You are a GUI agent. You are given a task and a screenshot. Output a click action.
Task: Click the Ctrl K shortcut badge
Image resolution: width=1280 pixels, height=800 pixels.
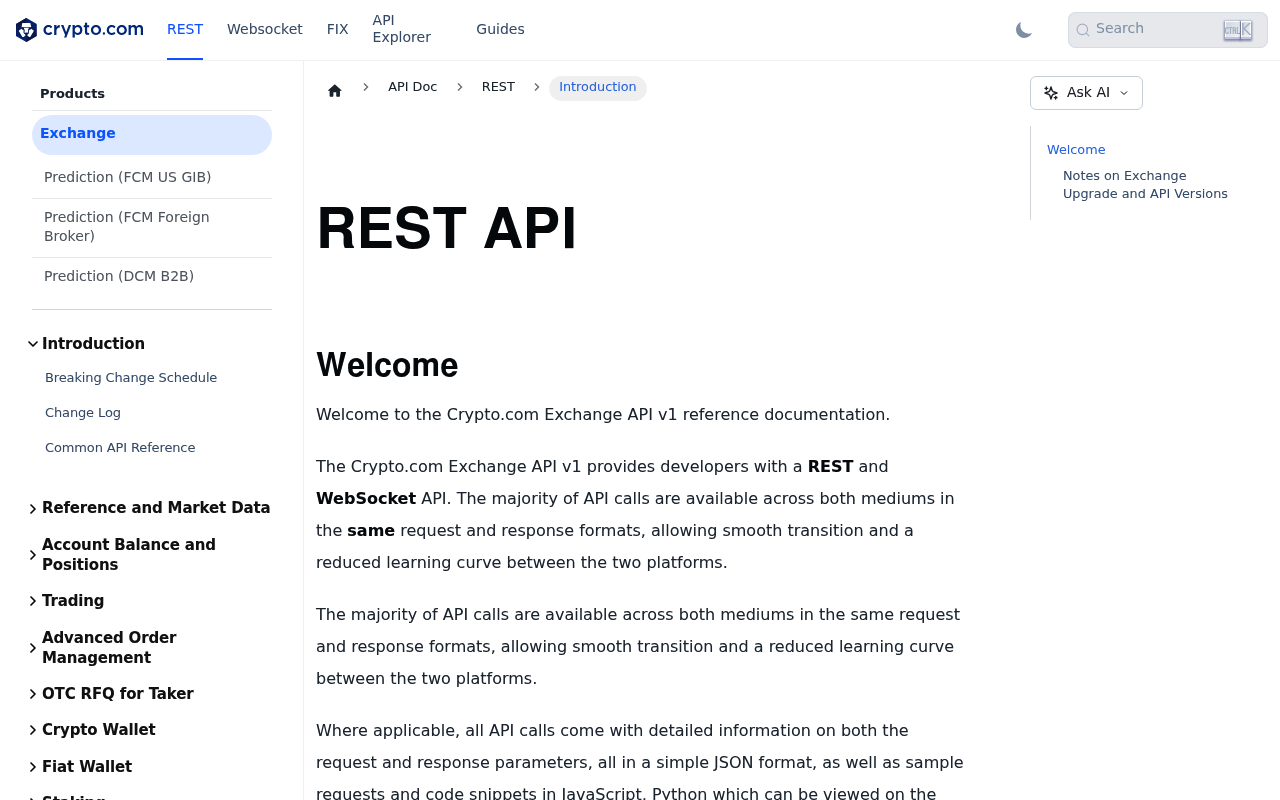(1238, 30)
